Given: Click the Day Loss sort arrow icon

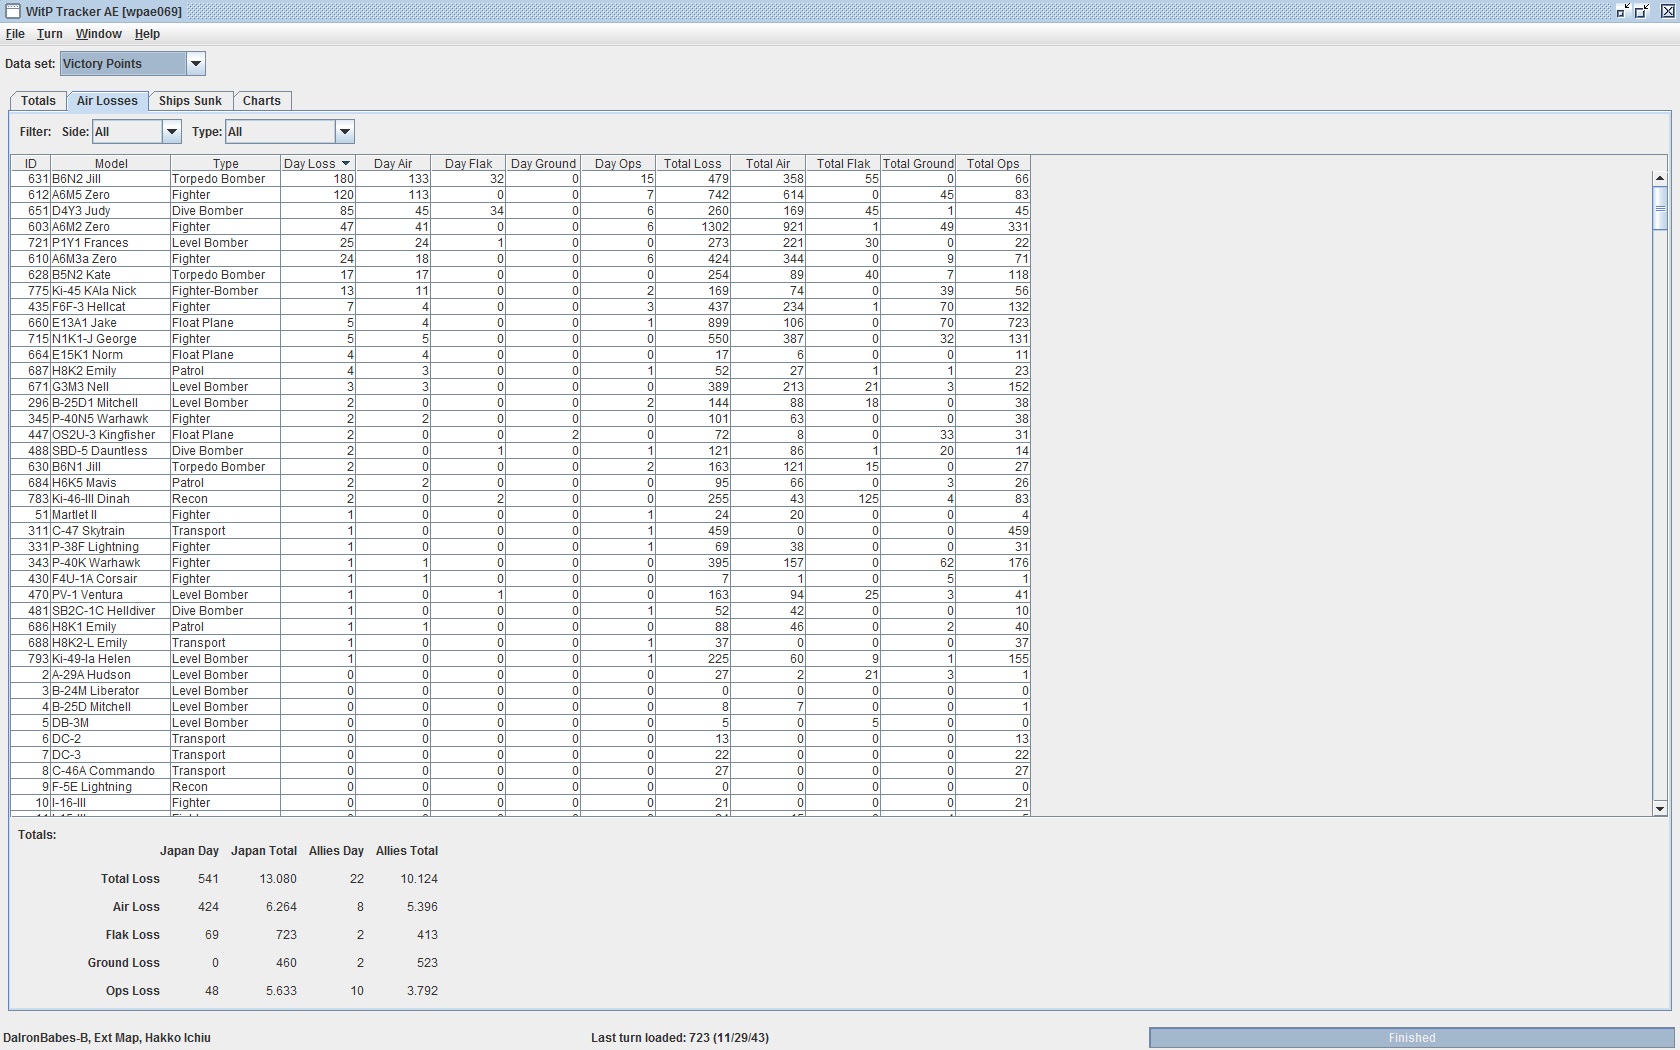Looking at the screenshot, I should (x=346, y=164).
